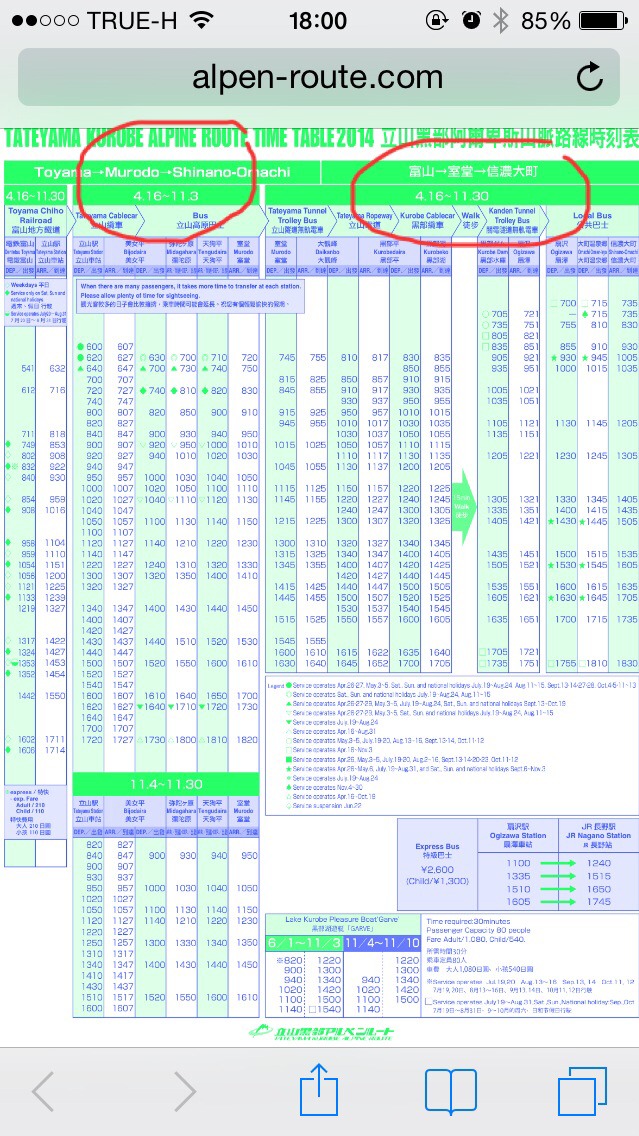The height and width of the screenshot is (1136, 639).
Task: Open the bookmarks book icon
Action: (x=451, y=1092)
